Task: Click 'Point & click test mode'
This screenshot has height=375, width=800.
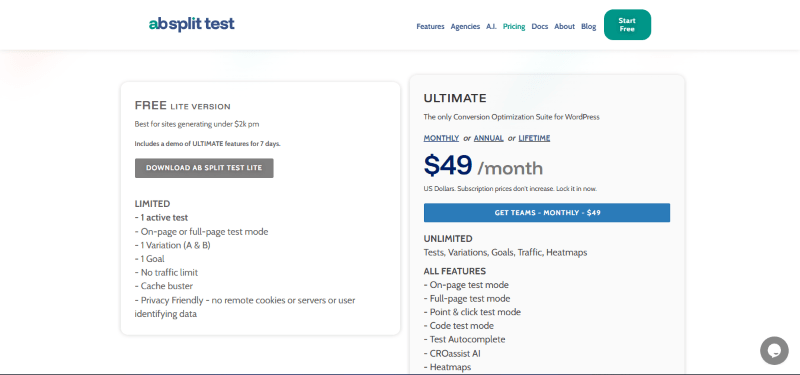Action: (x=472, y=312)
